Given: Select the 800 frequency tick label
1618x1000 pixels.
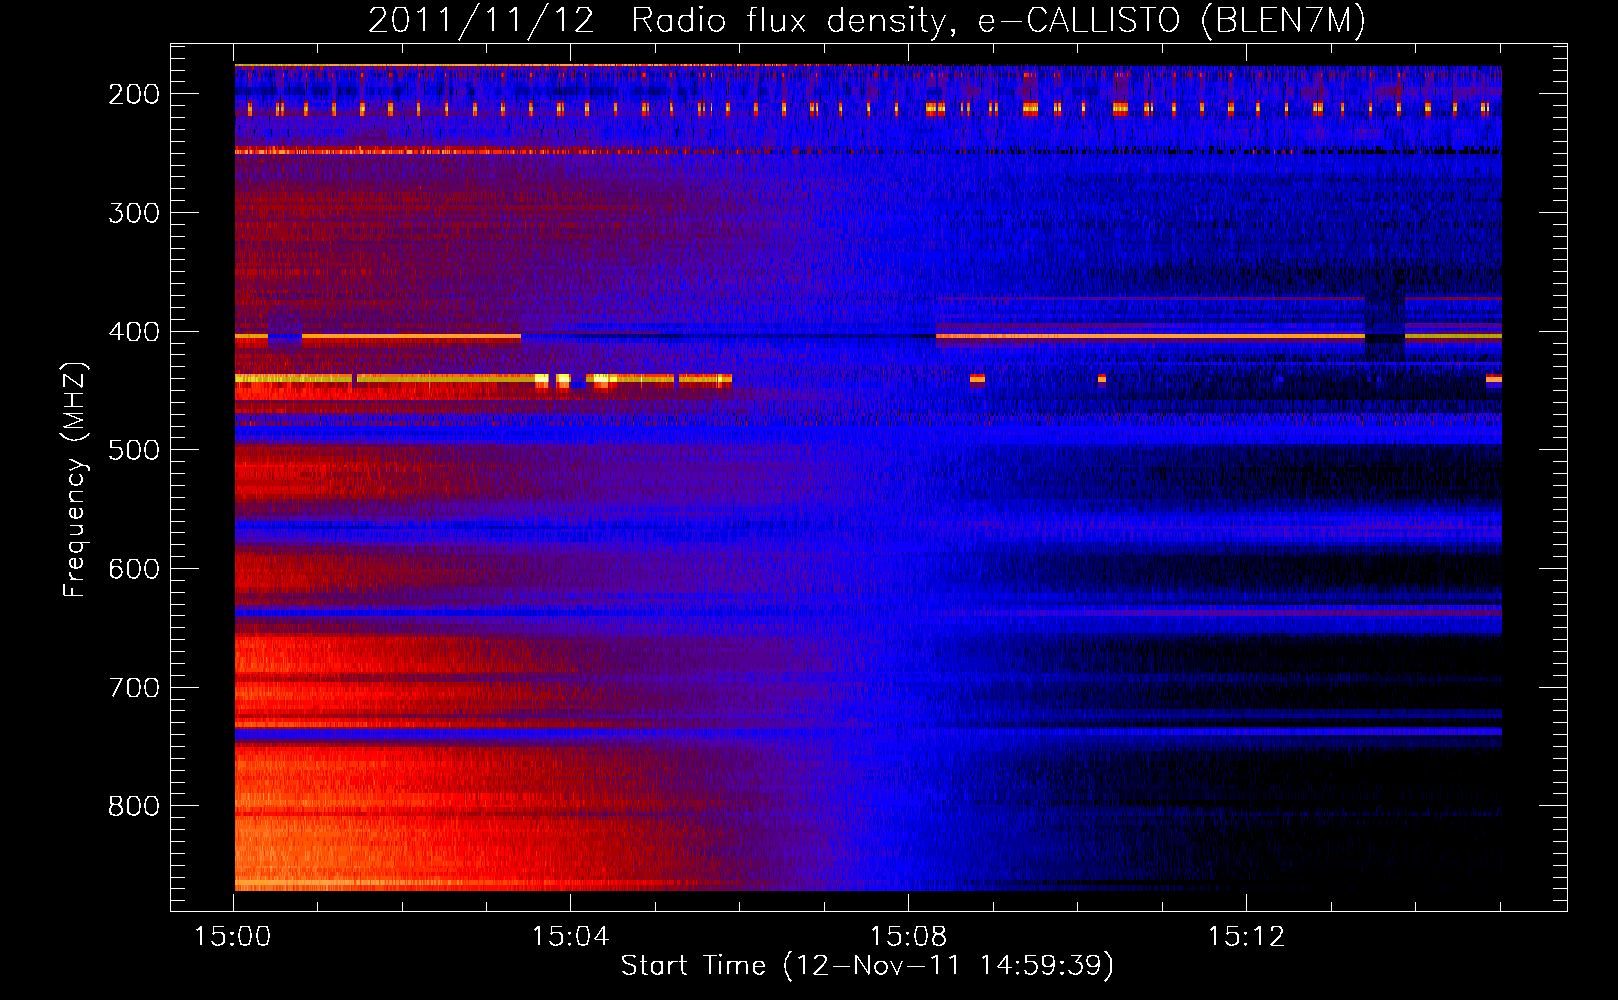Looking at the screenshot, I should tap(133, 806).
